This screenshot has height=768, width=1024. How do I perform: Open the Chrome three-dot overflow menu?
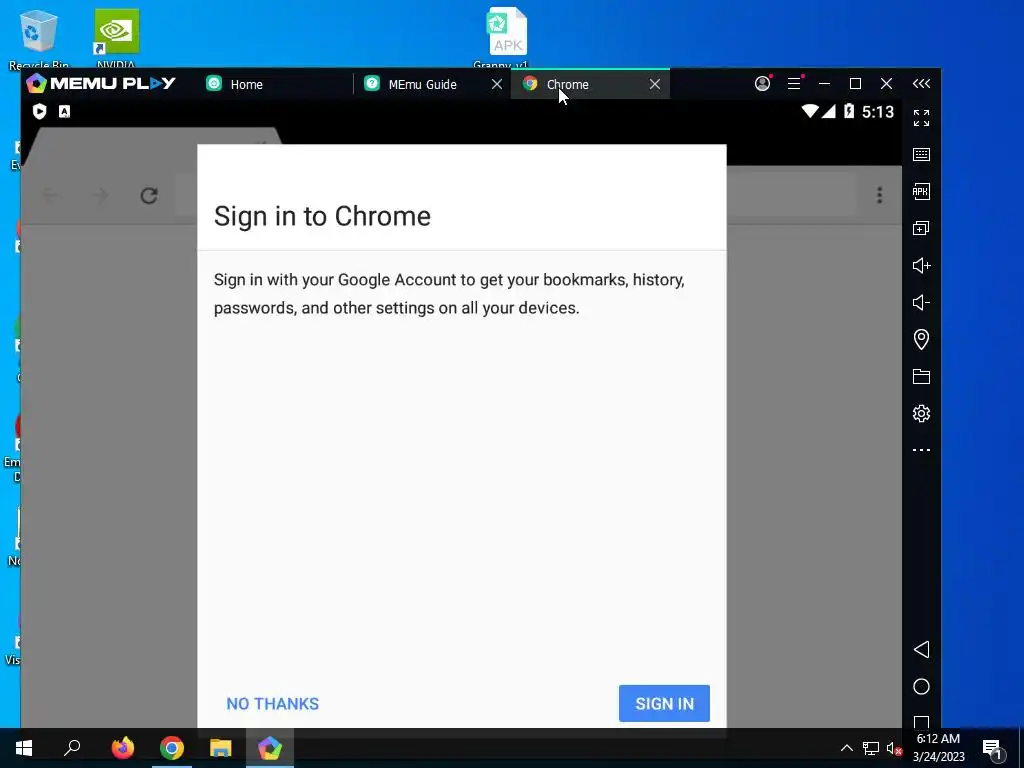coord(880,195)
